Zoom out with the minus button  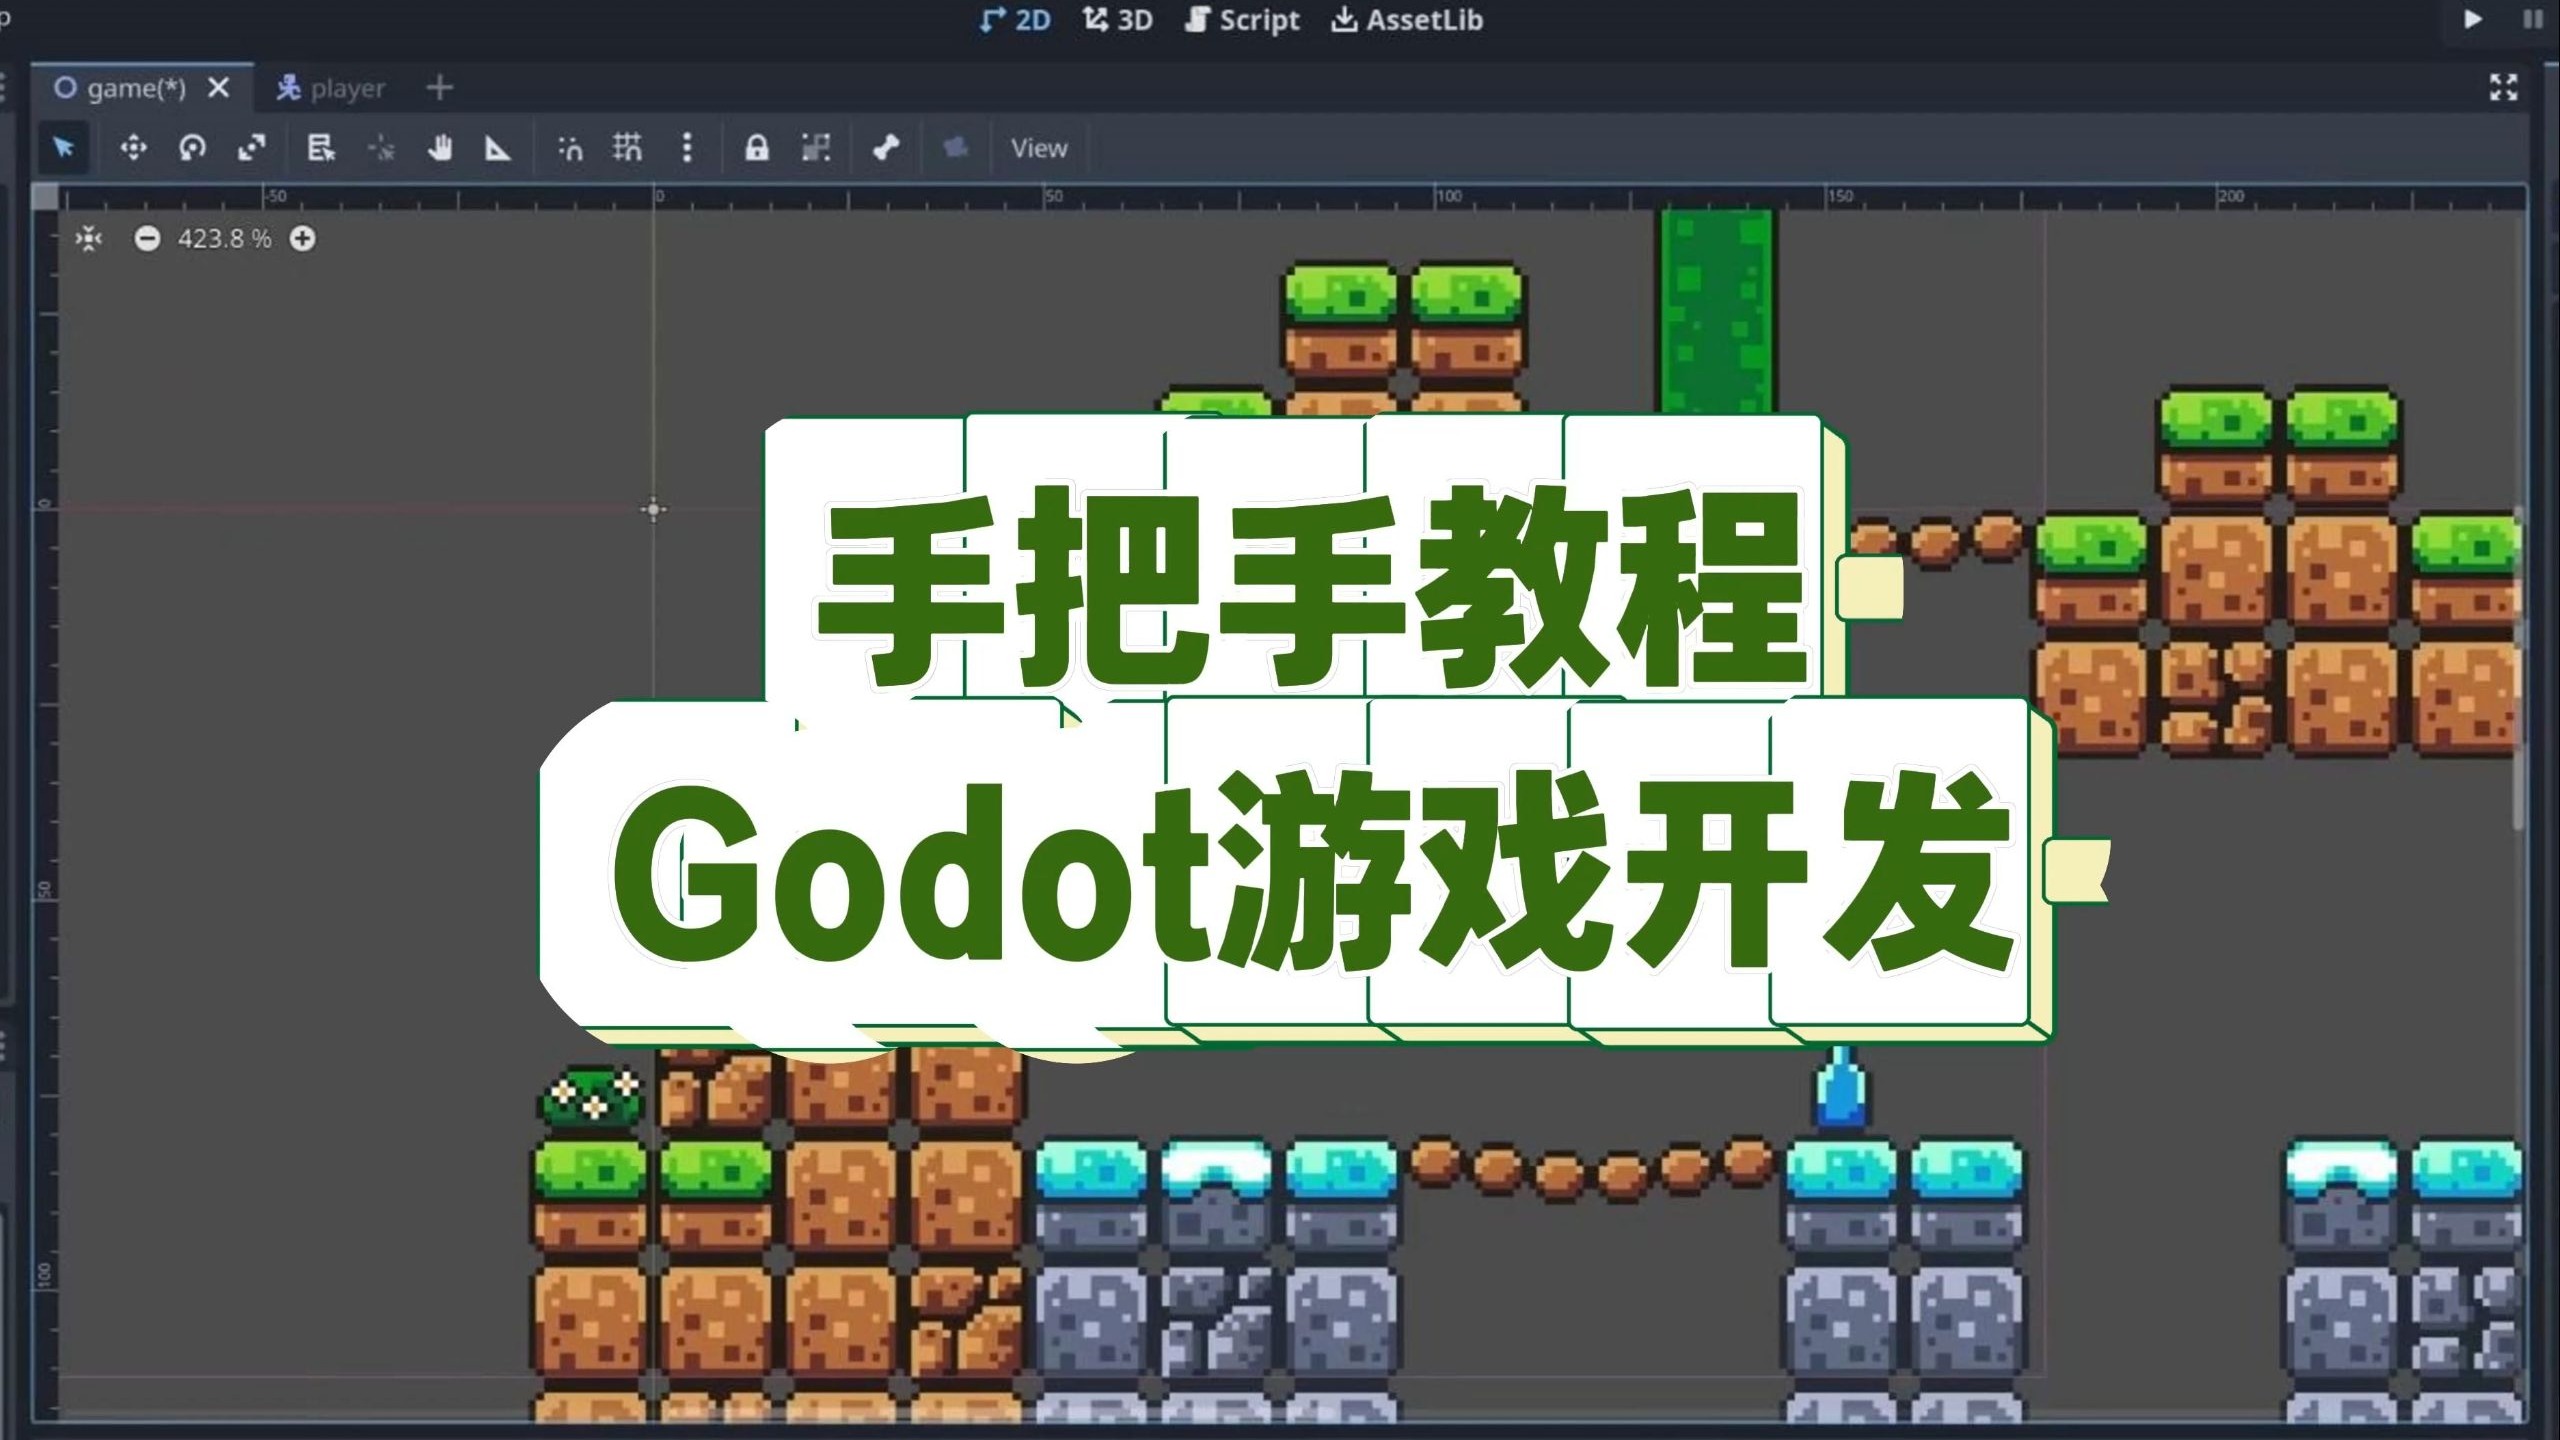pyautogui.click(x=147, y=238)
